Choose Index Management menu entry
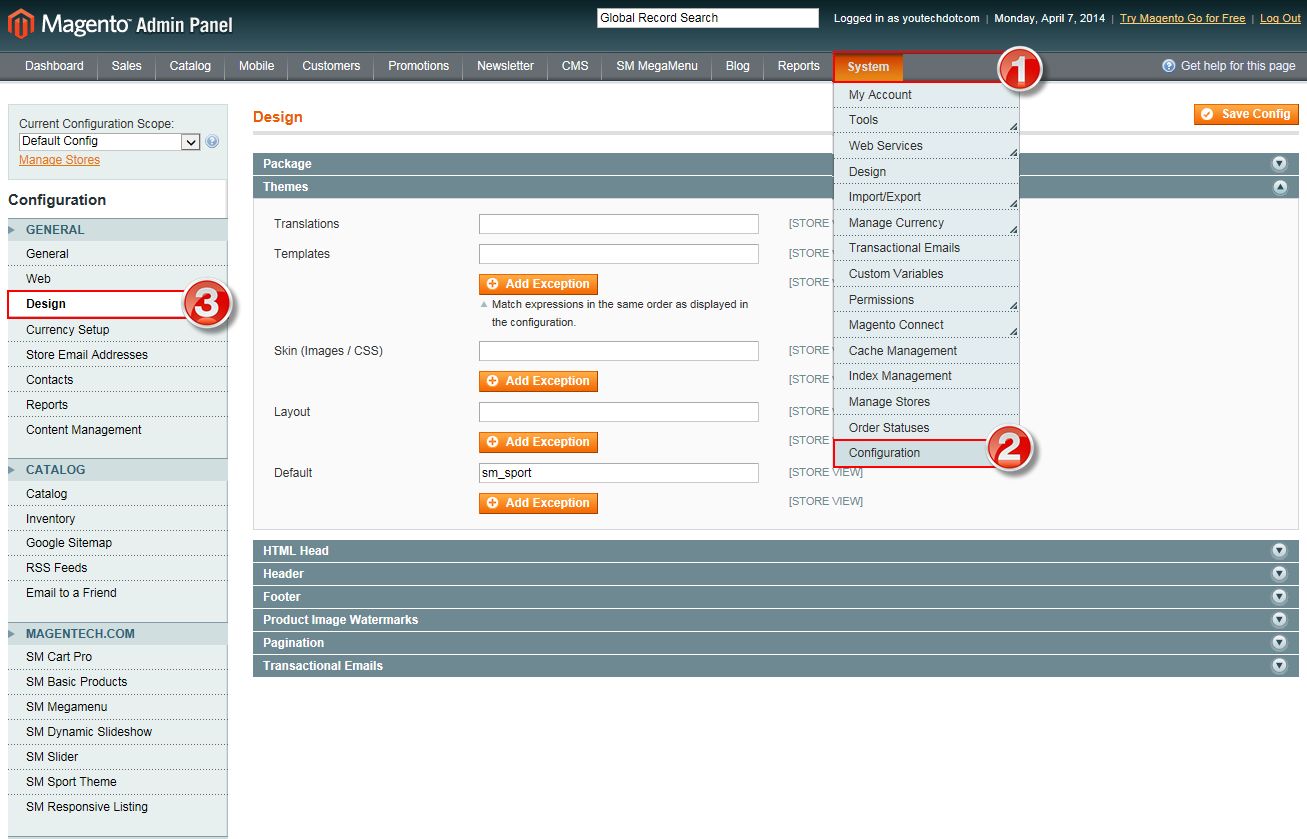 pyautogui.click(x=926, y=376)
